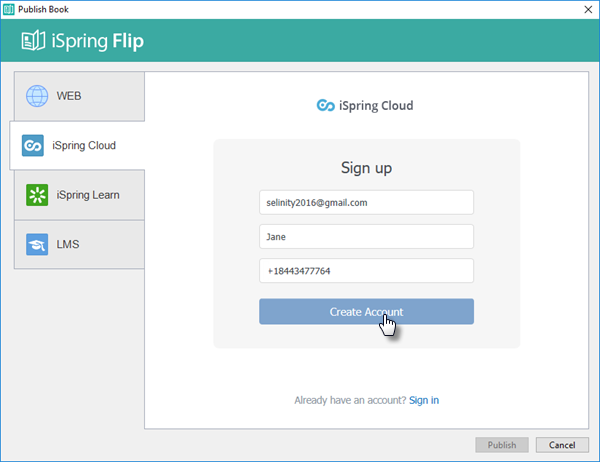Click the LMS graduation cap icon
The height and width of the screenshot is (462, 600).
click(37, 244)
